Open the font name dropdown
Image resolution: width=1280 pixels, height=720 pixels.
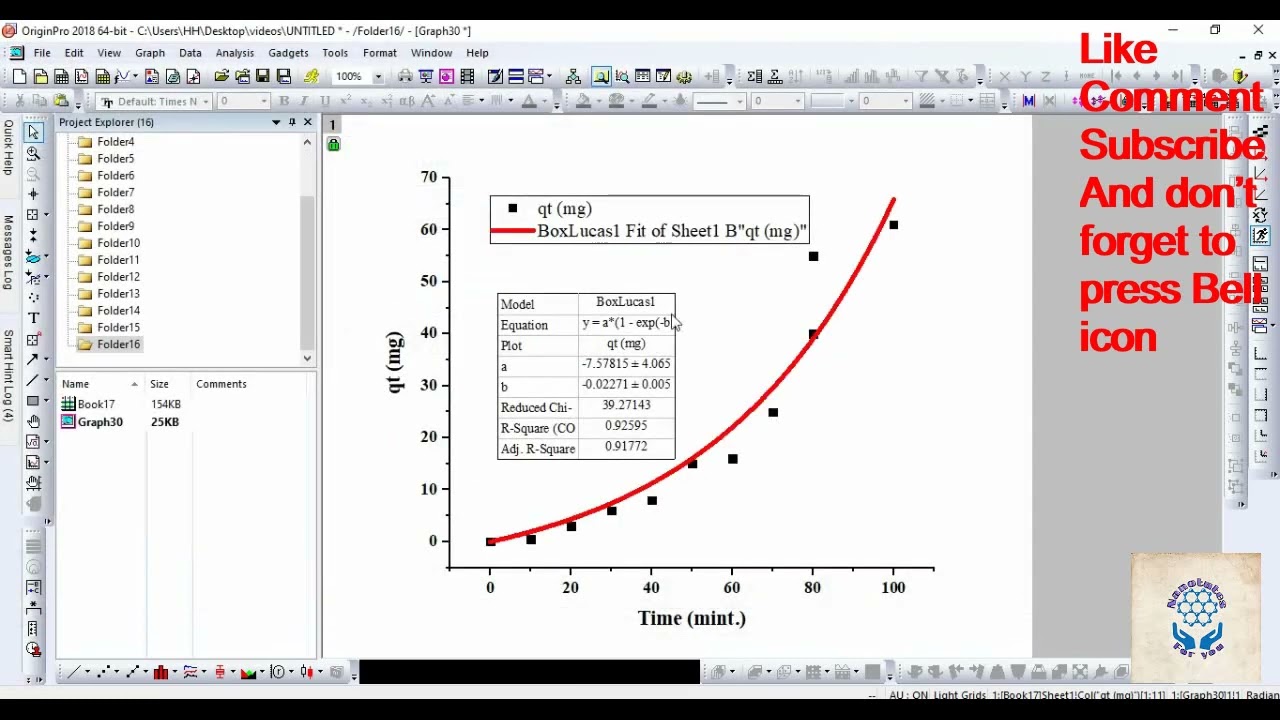pos(205,101)
